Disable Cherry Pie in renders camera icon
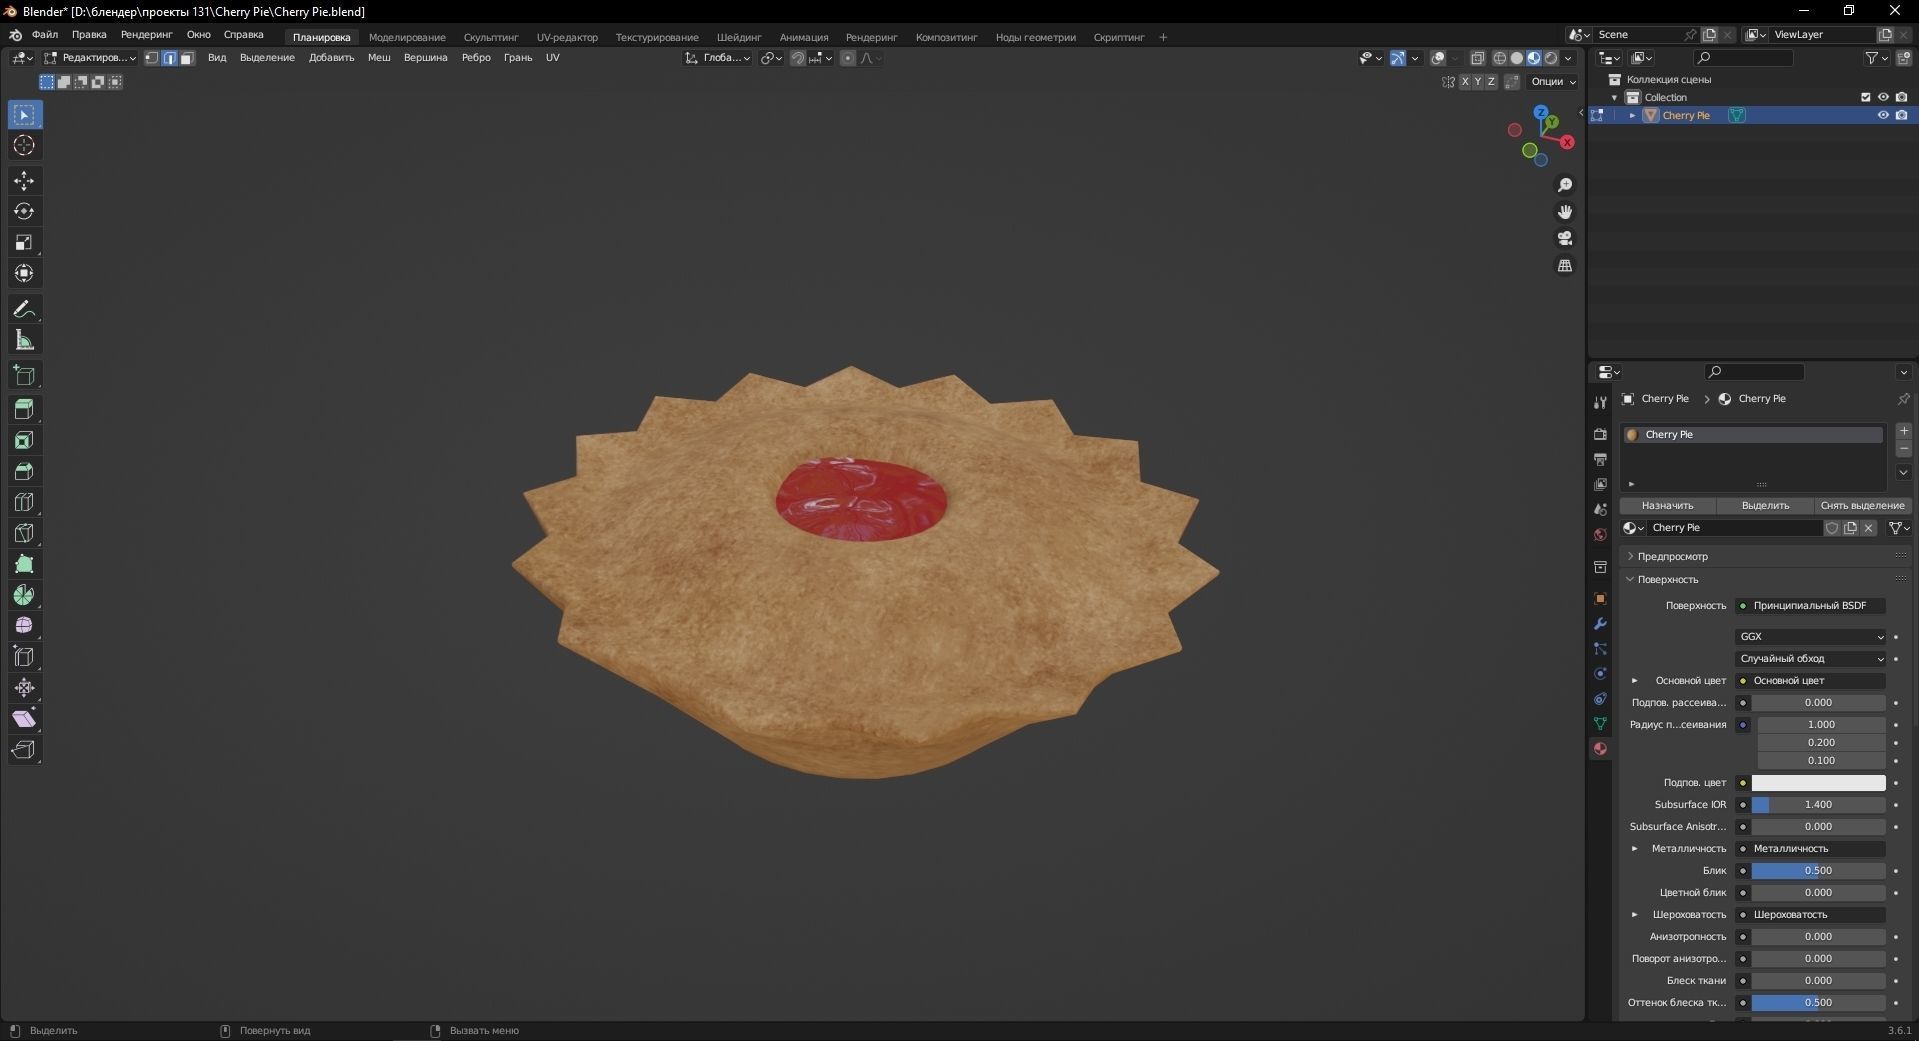Image resolution: width=1919 pixels, height=1041 pixels. (1901, 115)
